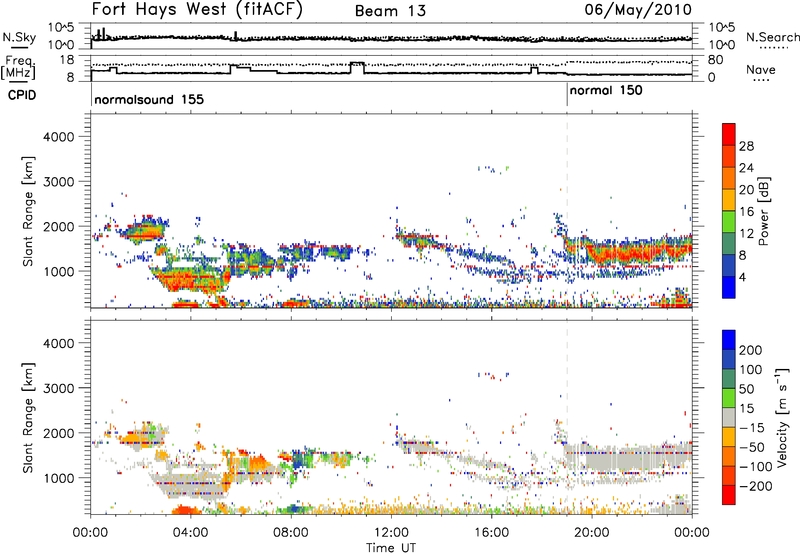Click the 'Slant Range [km]' label of the velocity panel

[x=28, y=417]
